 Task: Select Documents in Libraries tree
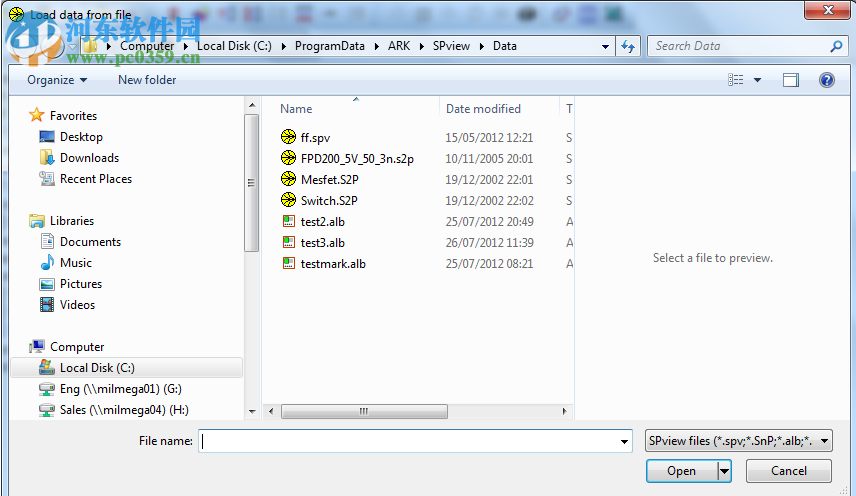(x=90, y=242)
